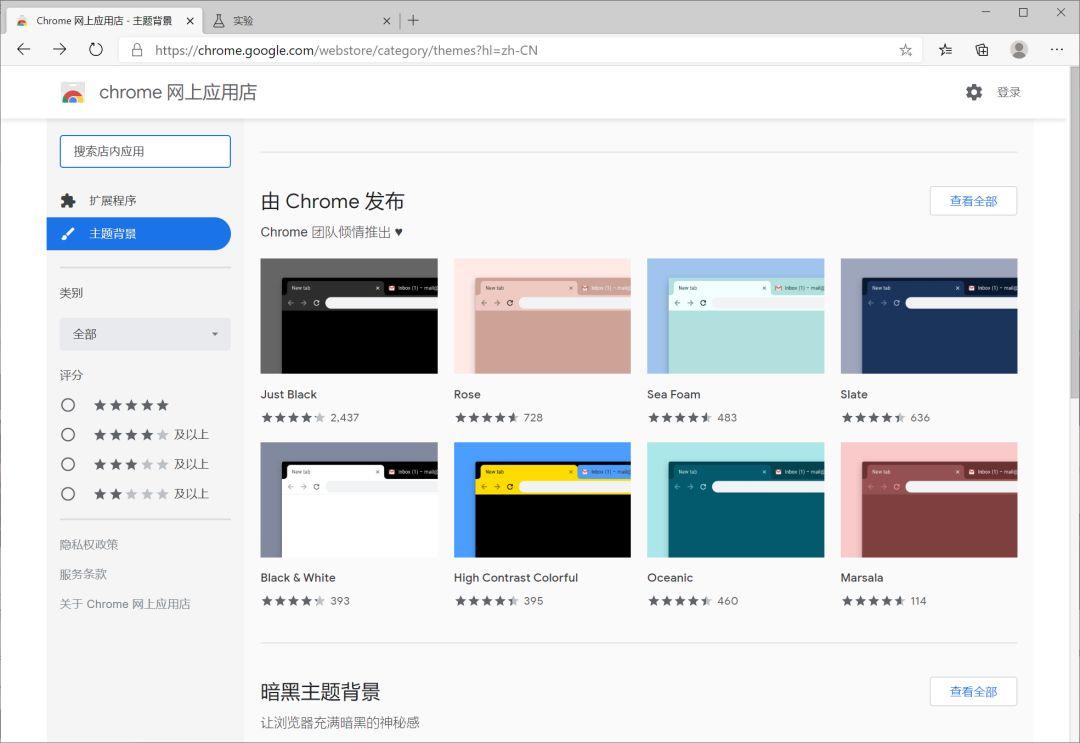This screenshot has height=743, width=1080.
Task: Open a new browser tab
Action: [x=413, y=21]
